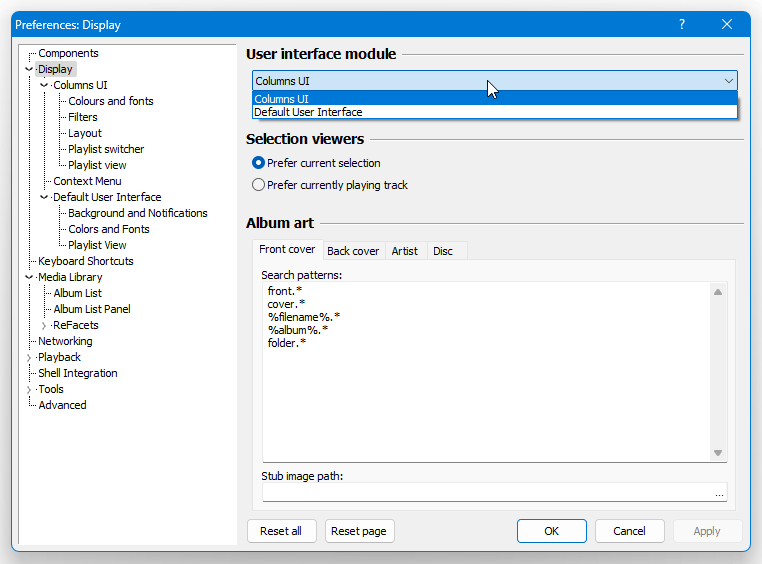
Task: Collapse the Default User Interface tree node
Action: pyautogui.click(x=44, y=197)
